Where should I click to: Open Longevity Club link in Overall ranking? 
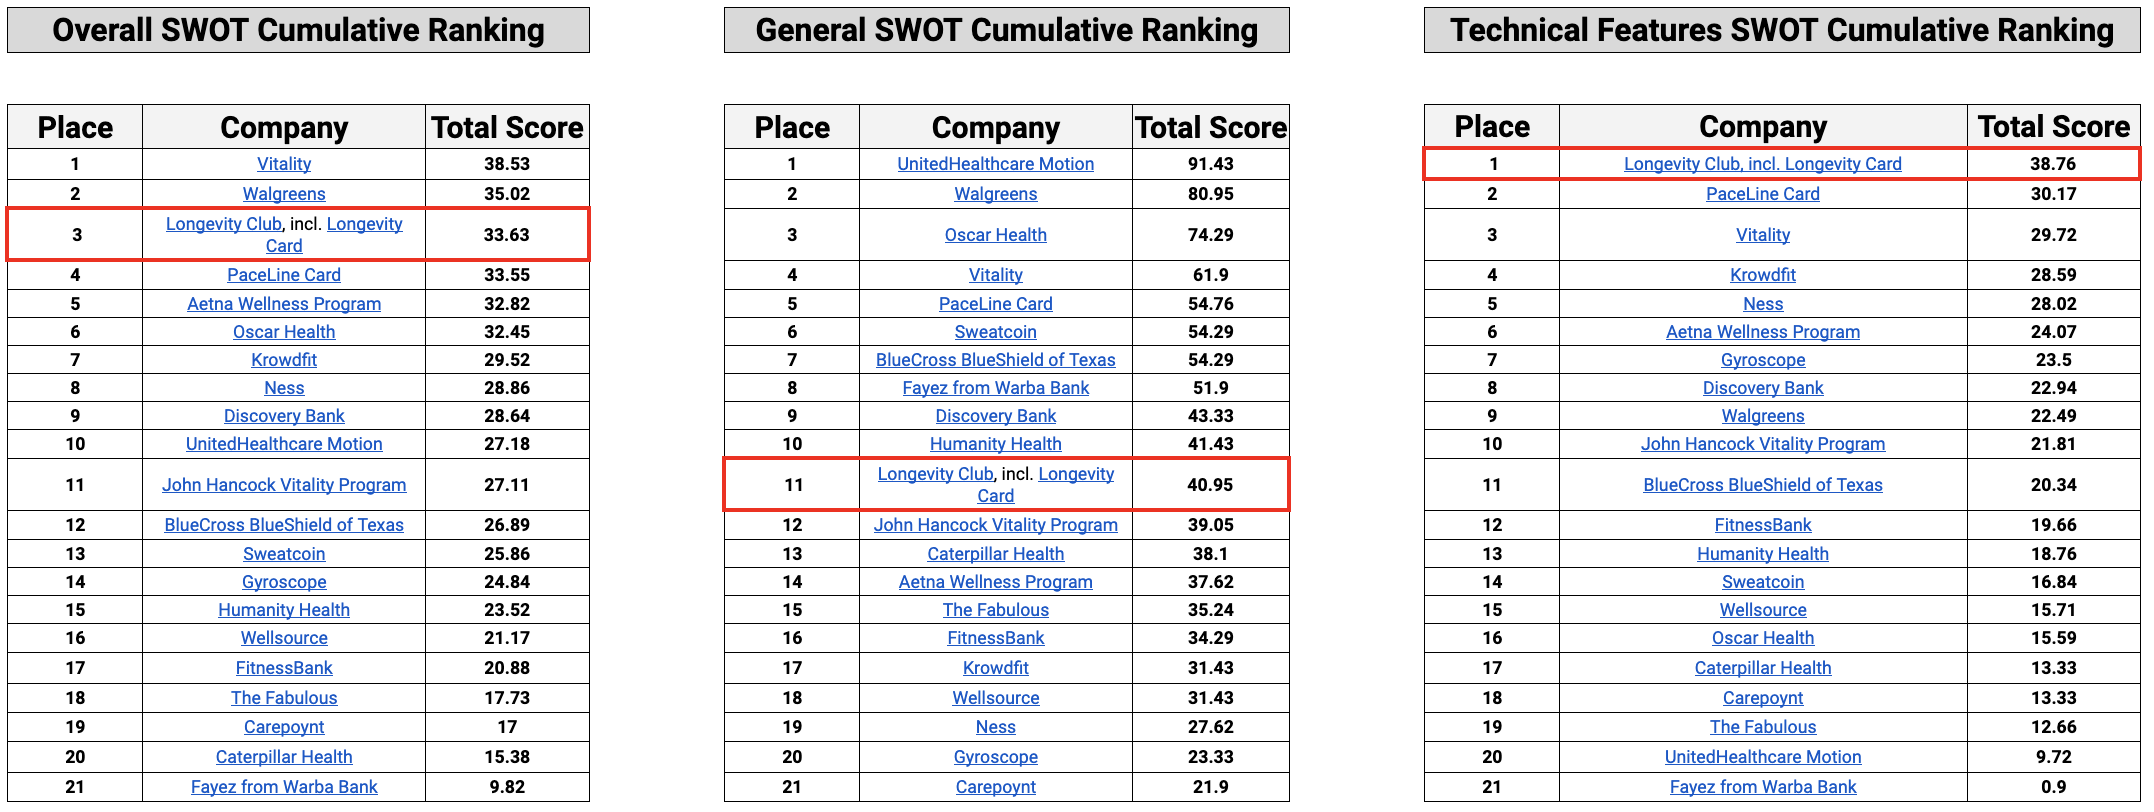pyautogui.click(x=224, y=224)
